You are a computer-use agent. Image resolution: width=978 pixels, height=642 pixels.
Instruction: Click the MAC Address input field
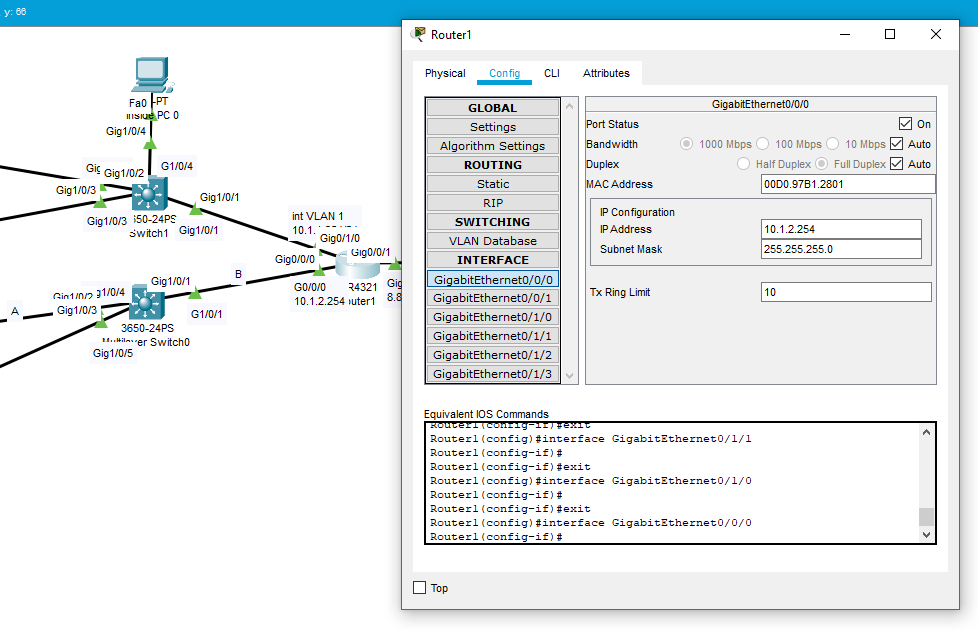point(848,184)
